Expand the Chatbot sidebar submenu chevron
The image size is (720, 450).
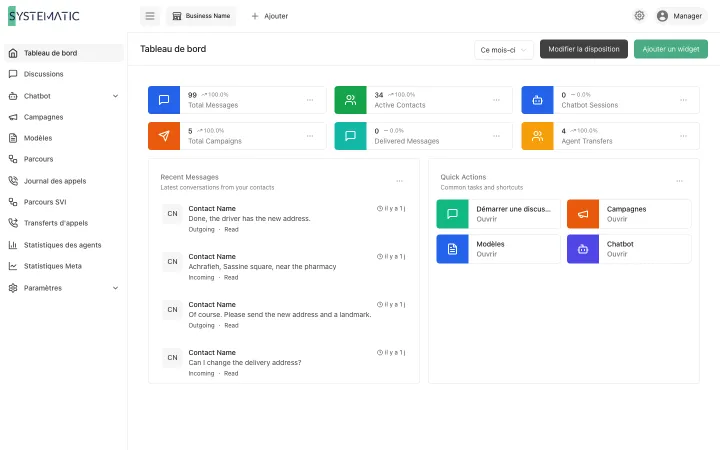(x=115, y=96)
